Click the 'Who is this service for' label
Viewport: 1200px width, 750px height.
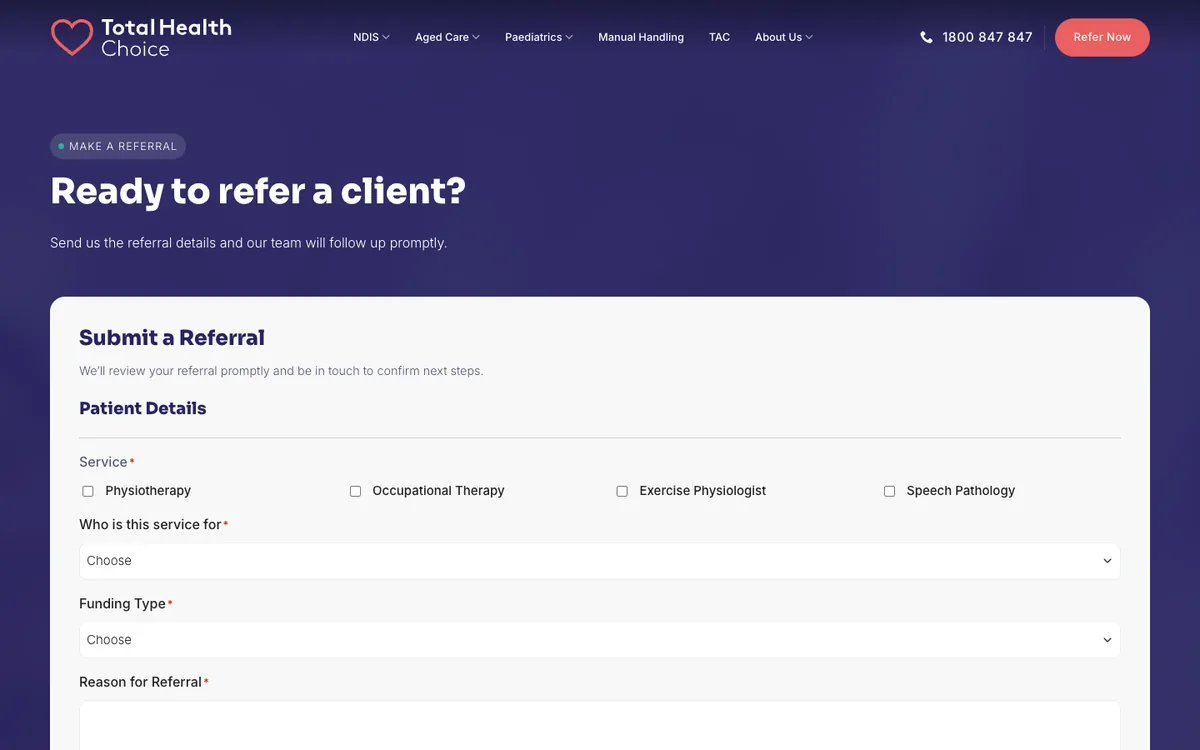150,525
